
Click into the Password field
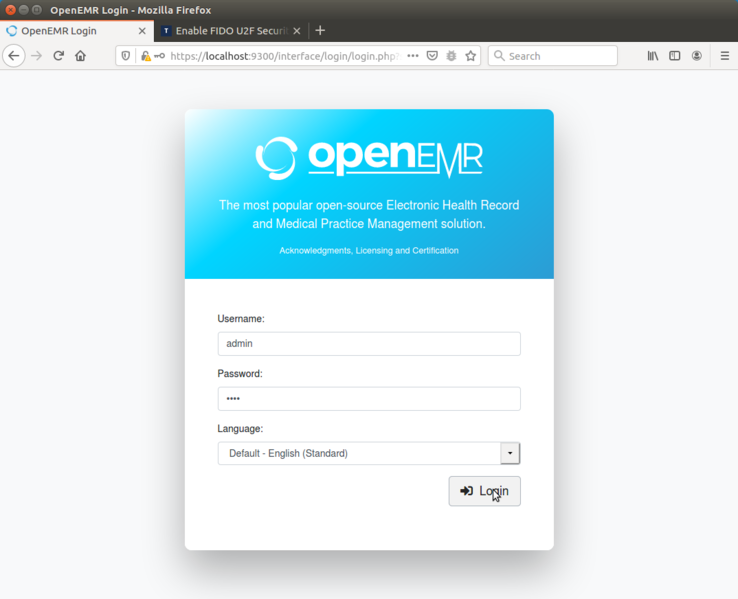[x=369, y=398]
